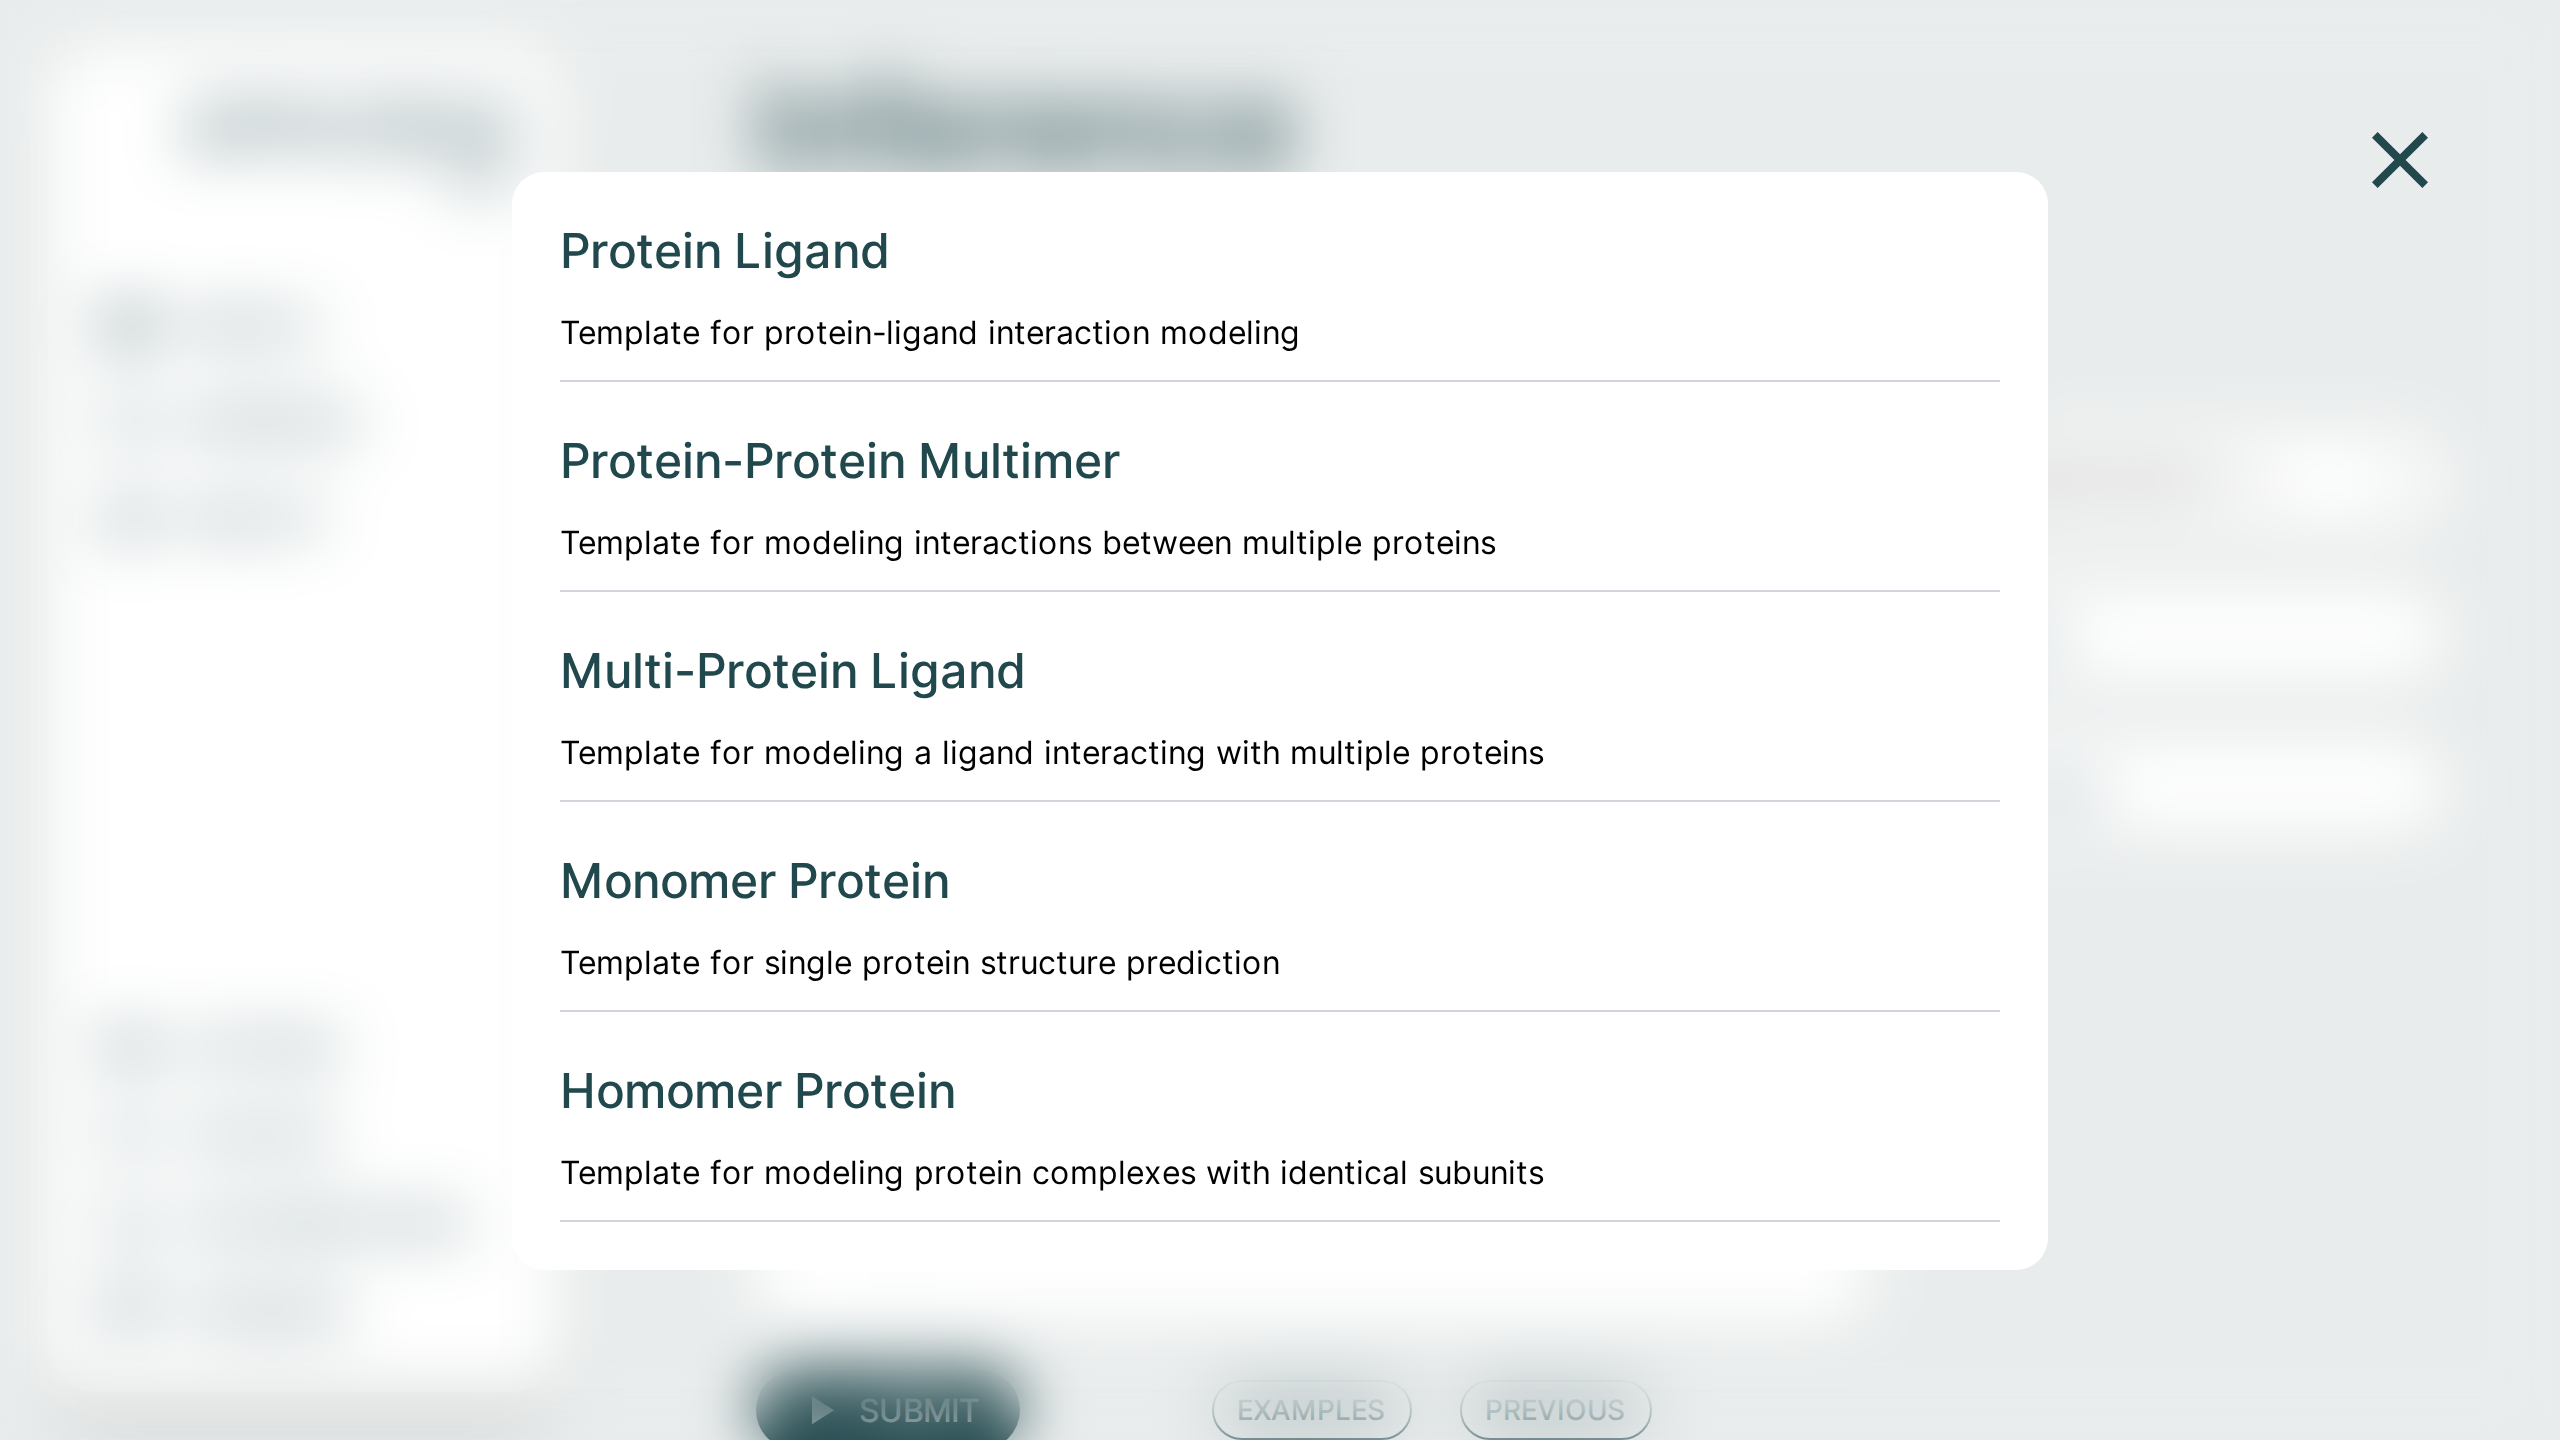Viewport: 2560px width, 1440px height.
Task: Select the Monomer Protein template heading
Action: tap(755, 881)
